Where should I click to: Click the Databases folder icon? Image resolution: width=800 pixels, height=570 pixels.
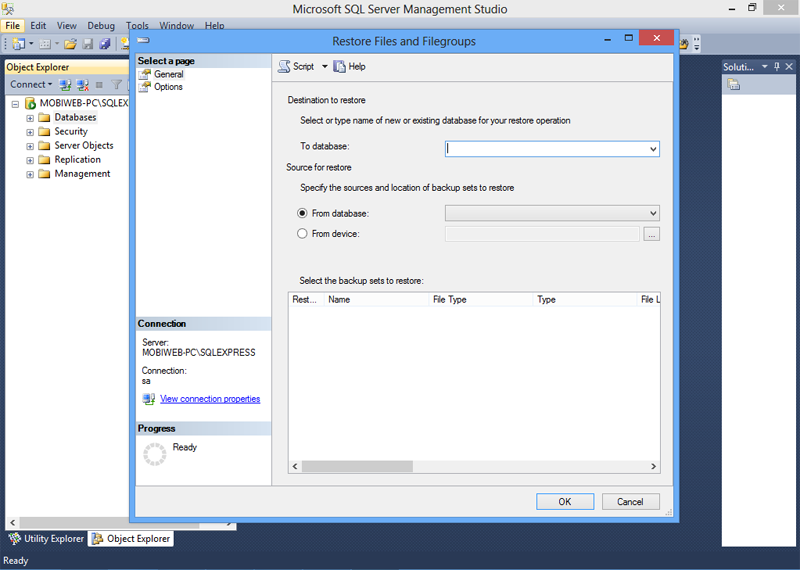[44, 117]
